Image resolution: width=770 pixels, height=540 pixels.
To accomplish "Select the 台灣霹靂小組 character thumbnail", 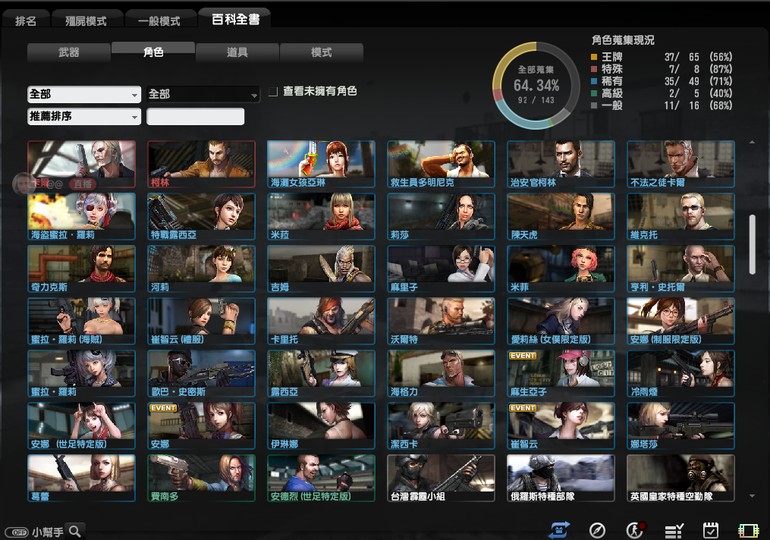I will 440,477.
